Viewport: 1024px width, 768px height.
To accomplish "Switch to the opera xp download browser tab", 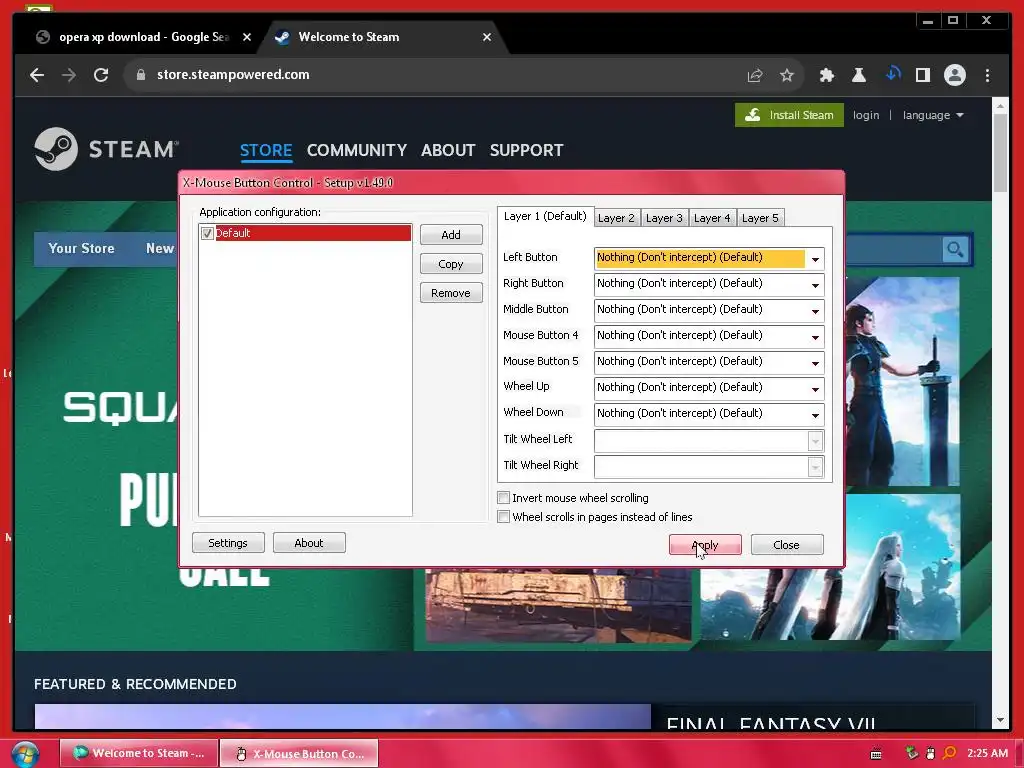I will click(144, 37).
